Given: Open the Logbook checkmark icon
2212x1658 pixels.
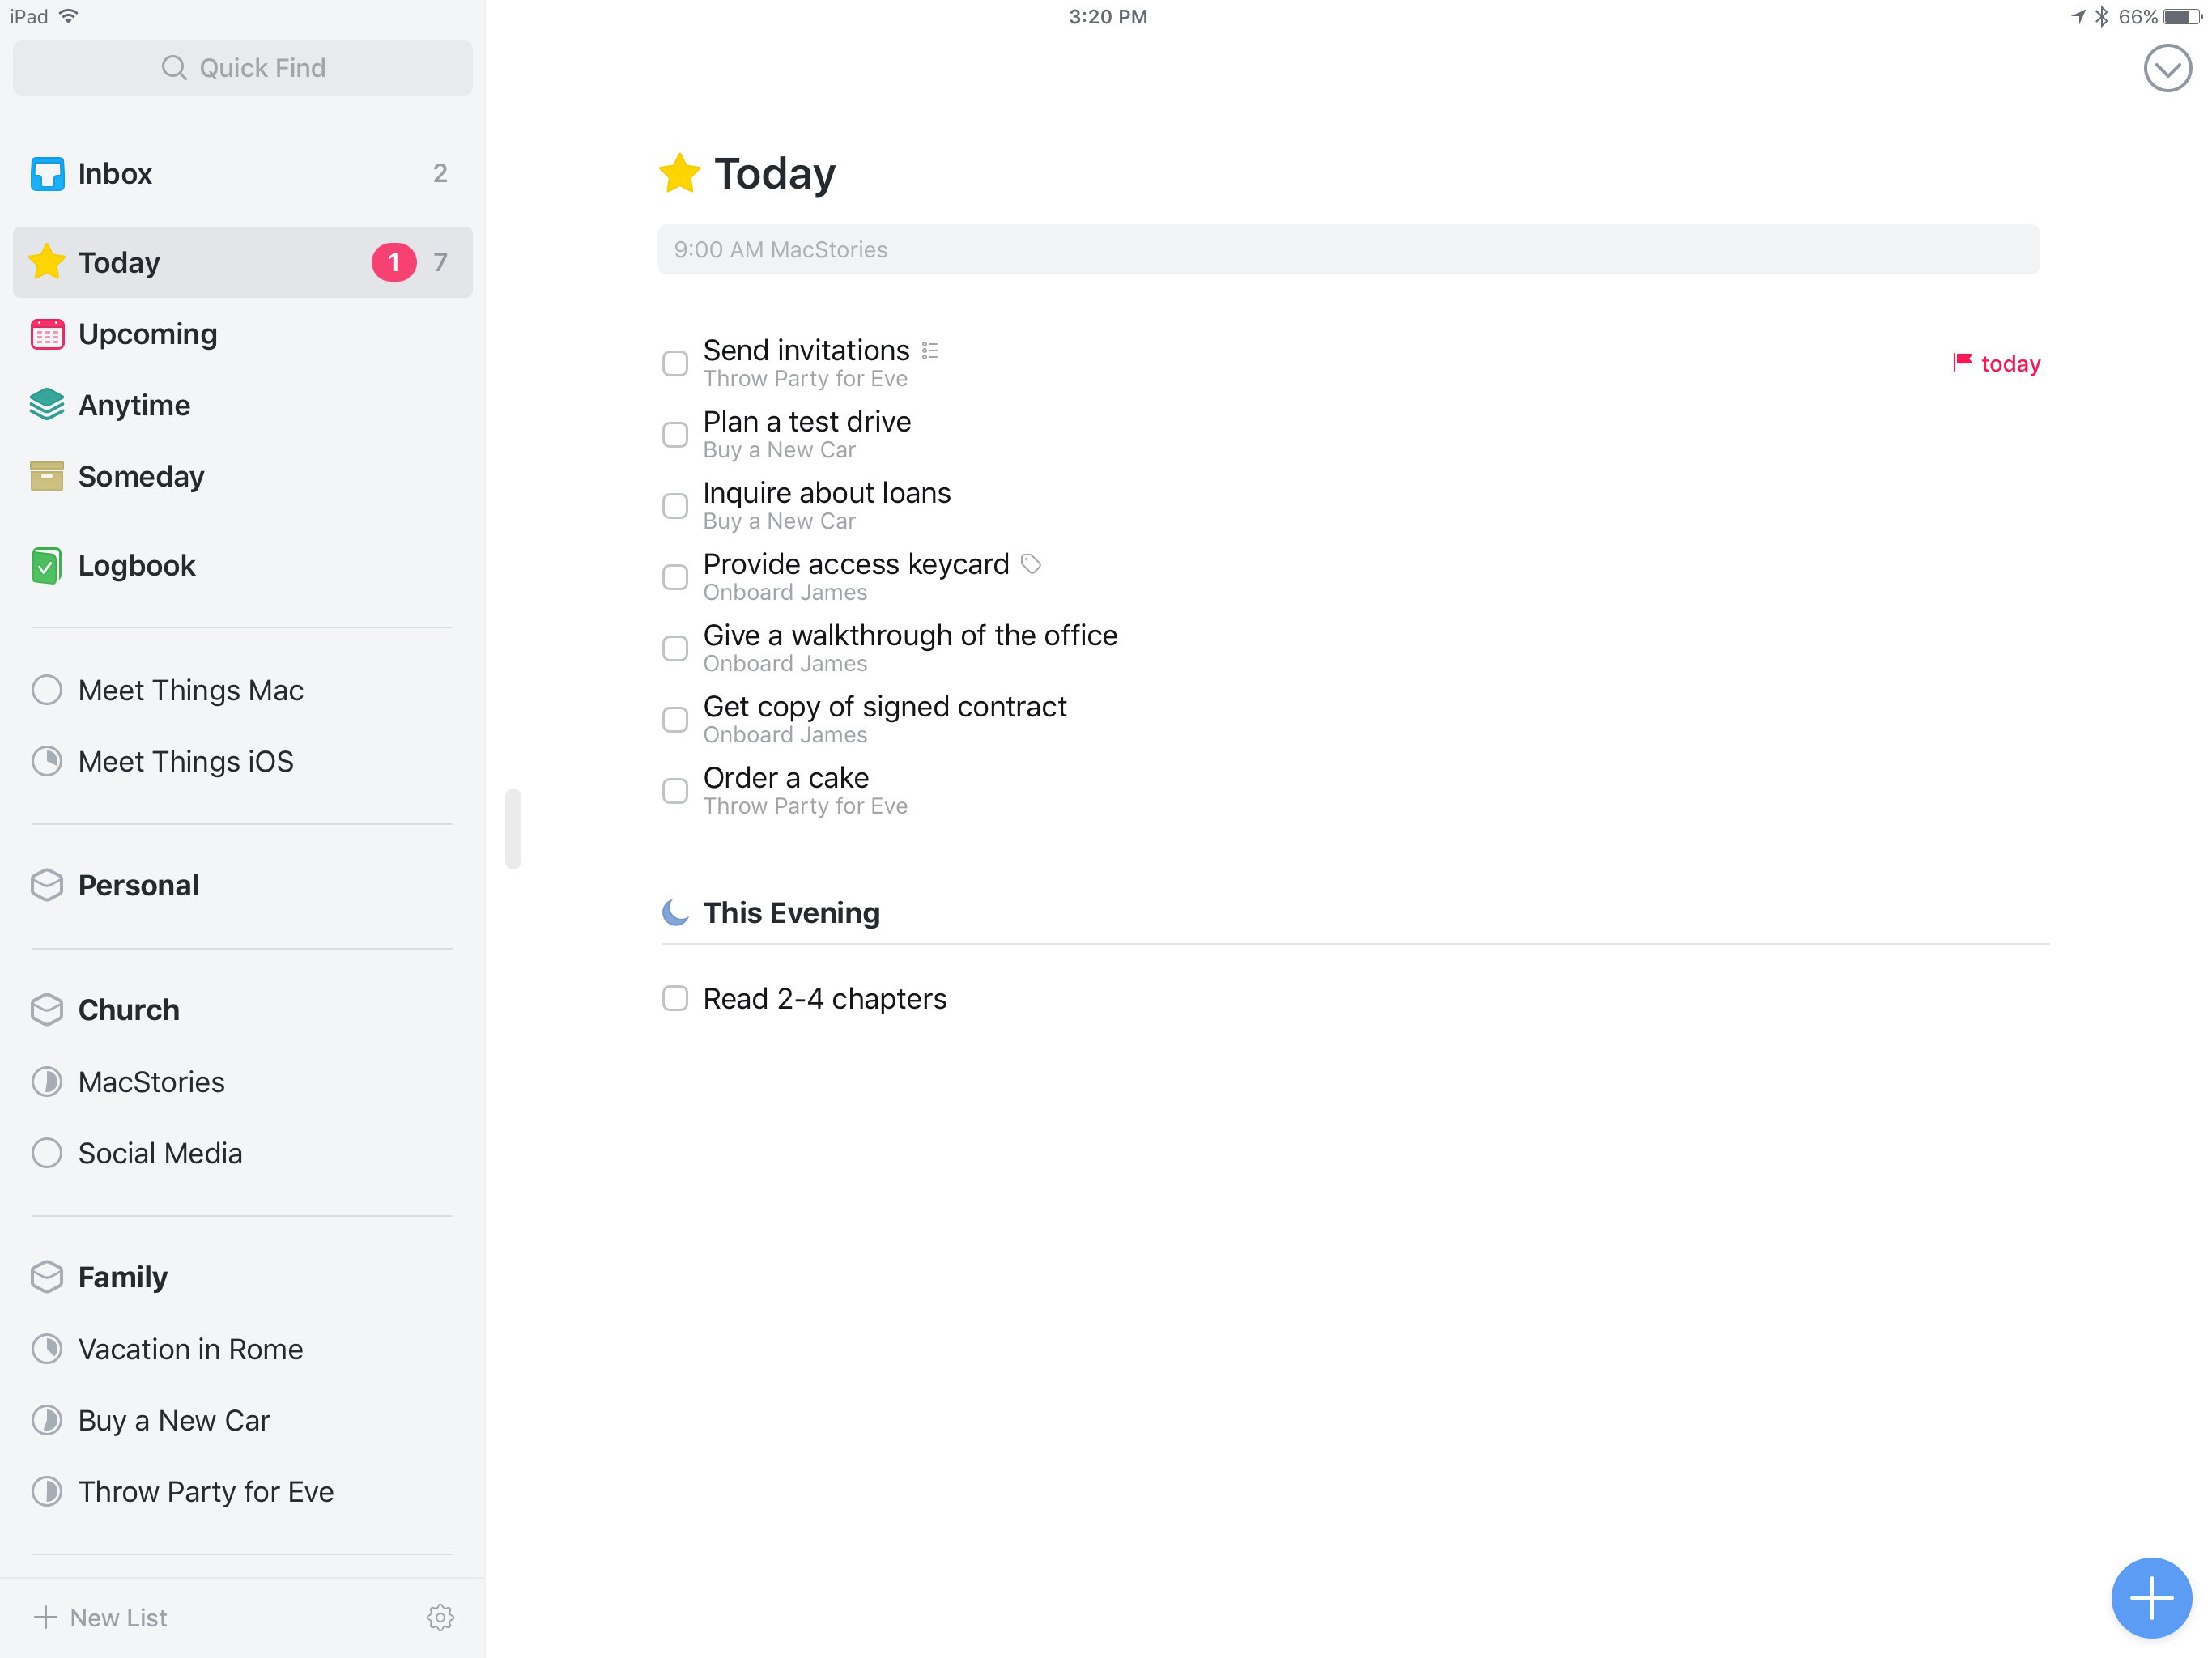Looking at the screenshot, I should point(47,565).
